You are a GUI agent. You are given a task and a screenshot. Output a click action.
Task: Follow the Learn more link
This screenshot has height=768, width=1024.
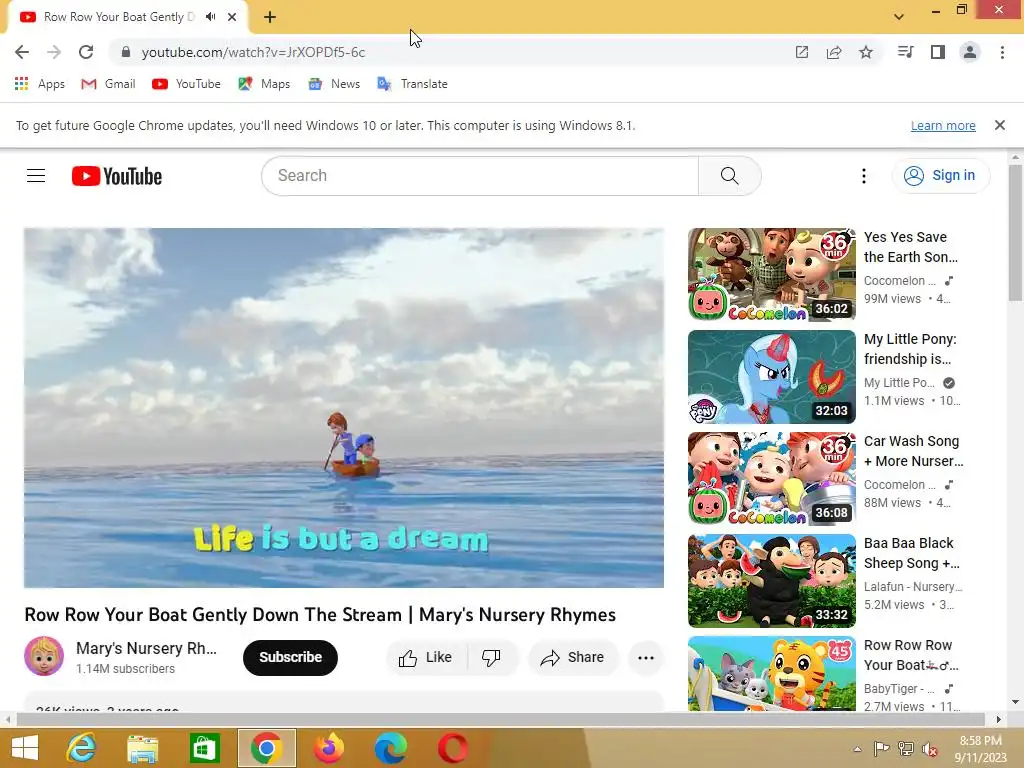tap(943, 125)
